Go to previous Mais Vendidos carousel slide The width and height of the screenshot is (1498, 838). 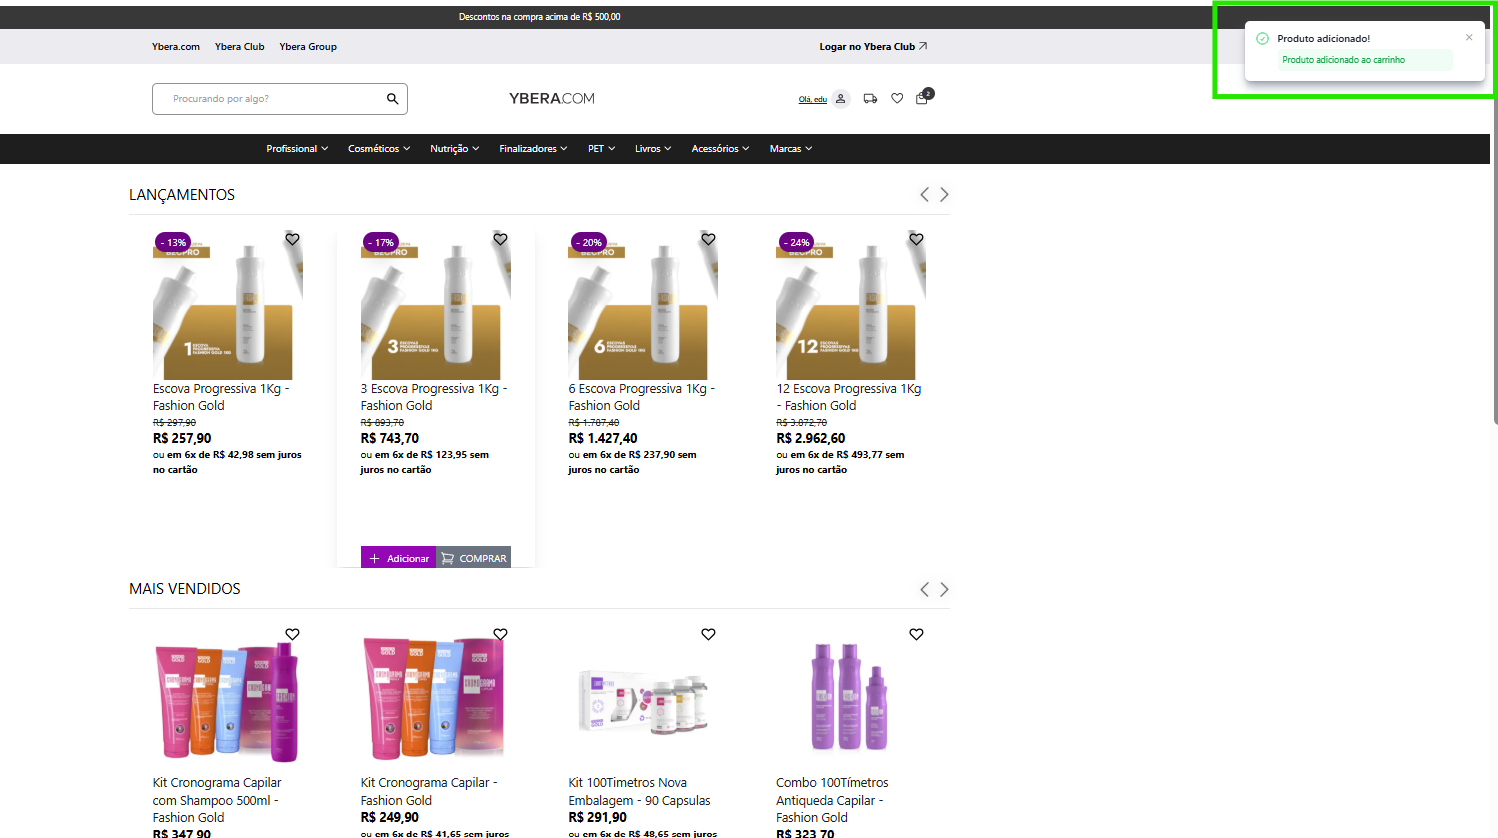[x=924, y=590]
